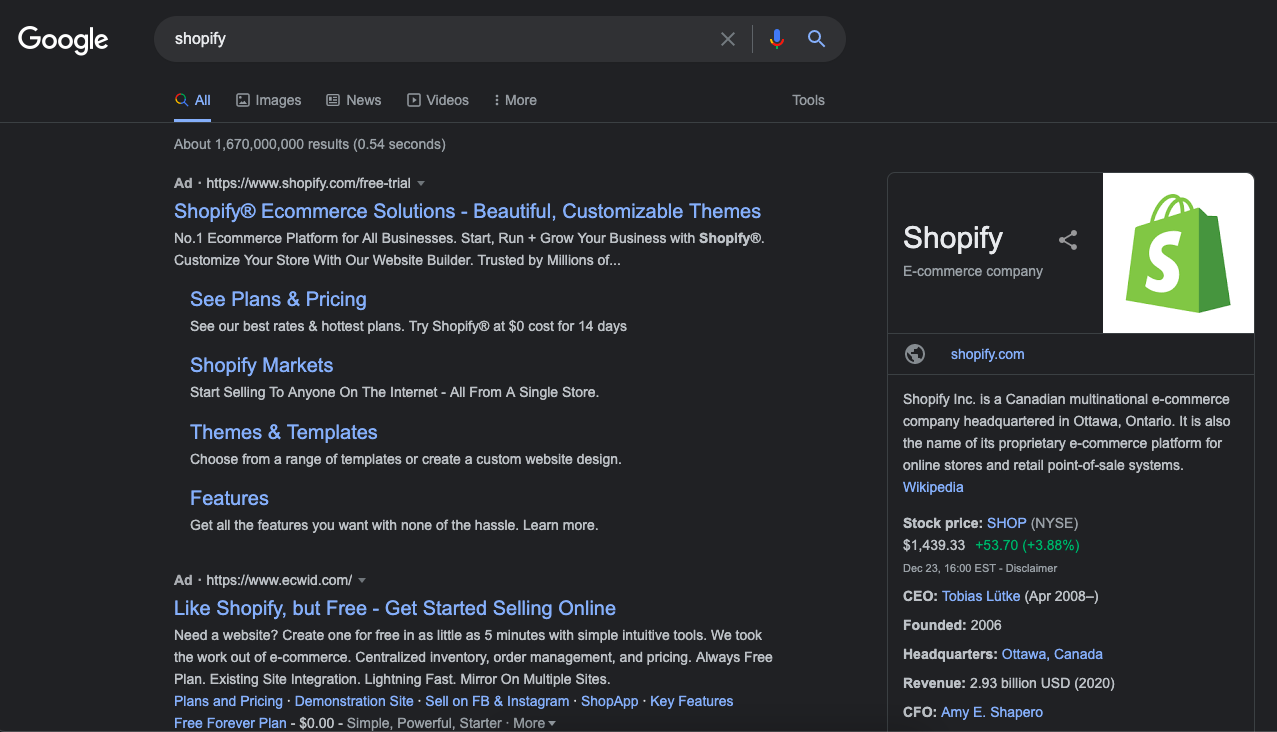Viewport: 1277px width, 732px height.
Task: Switch to the Images tab
Action: (x=268, y=100)
